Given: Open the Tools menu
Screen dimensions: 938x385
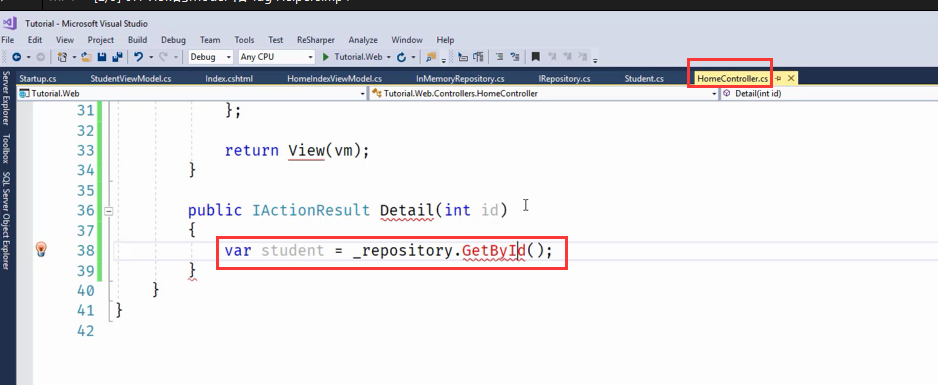Looking at the screenshot, I should click(244, 40).
